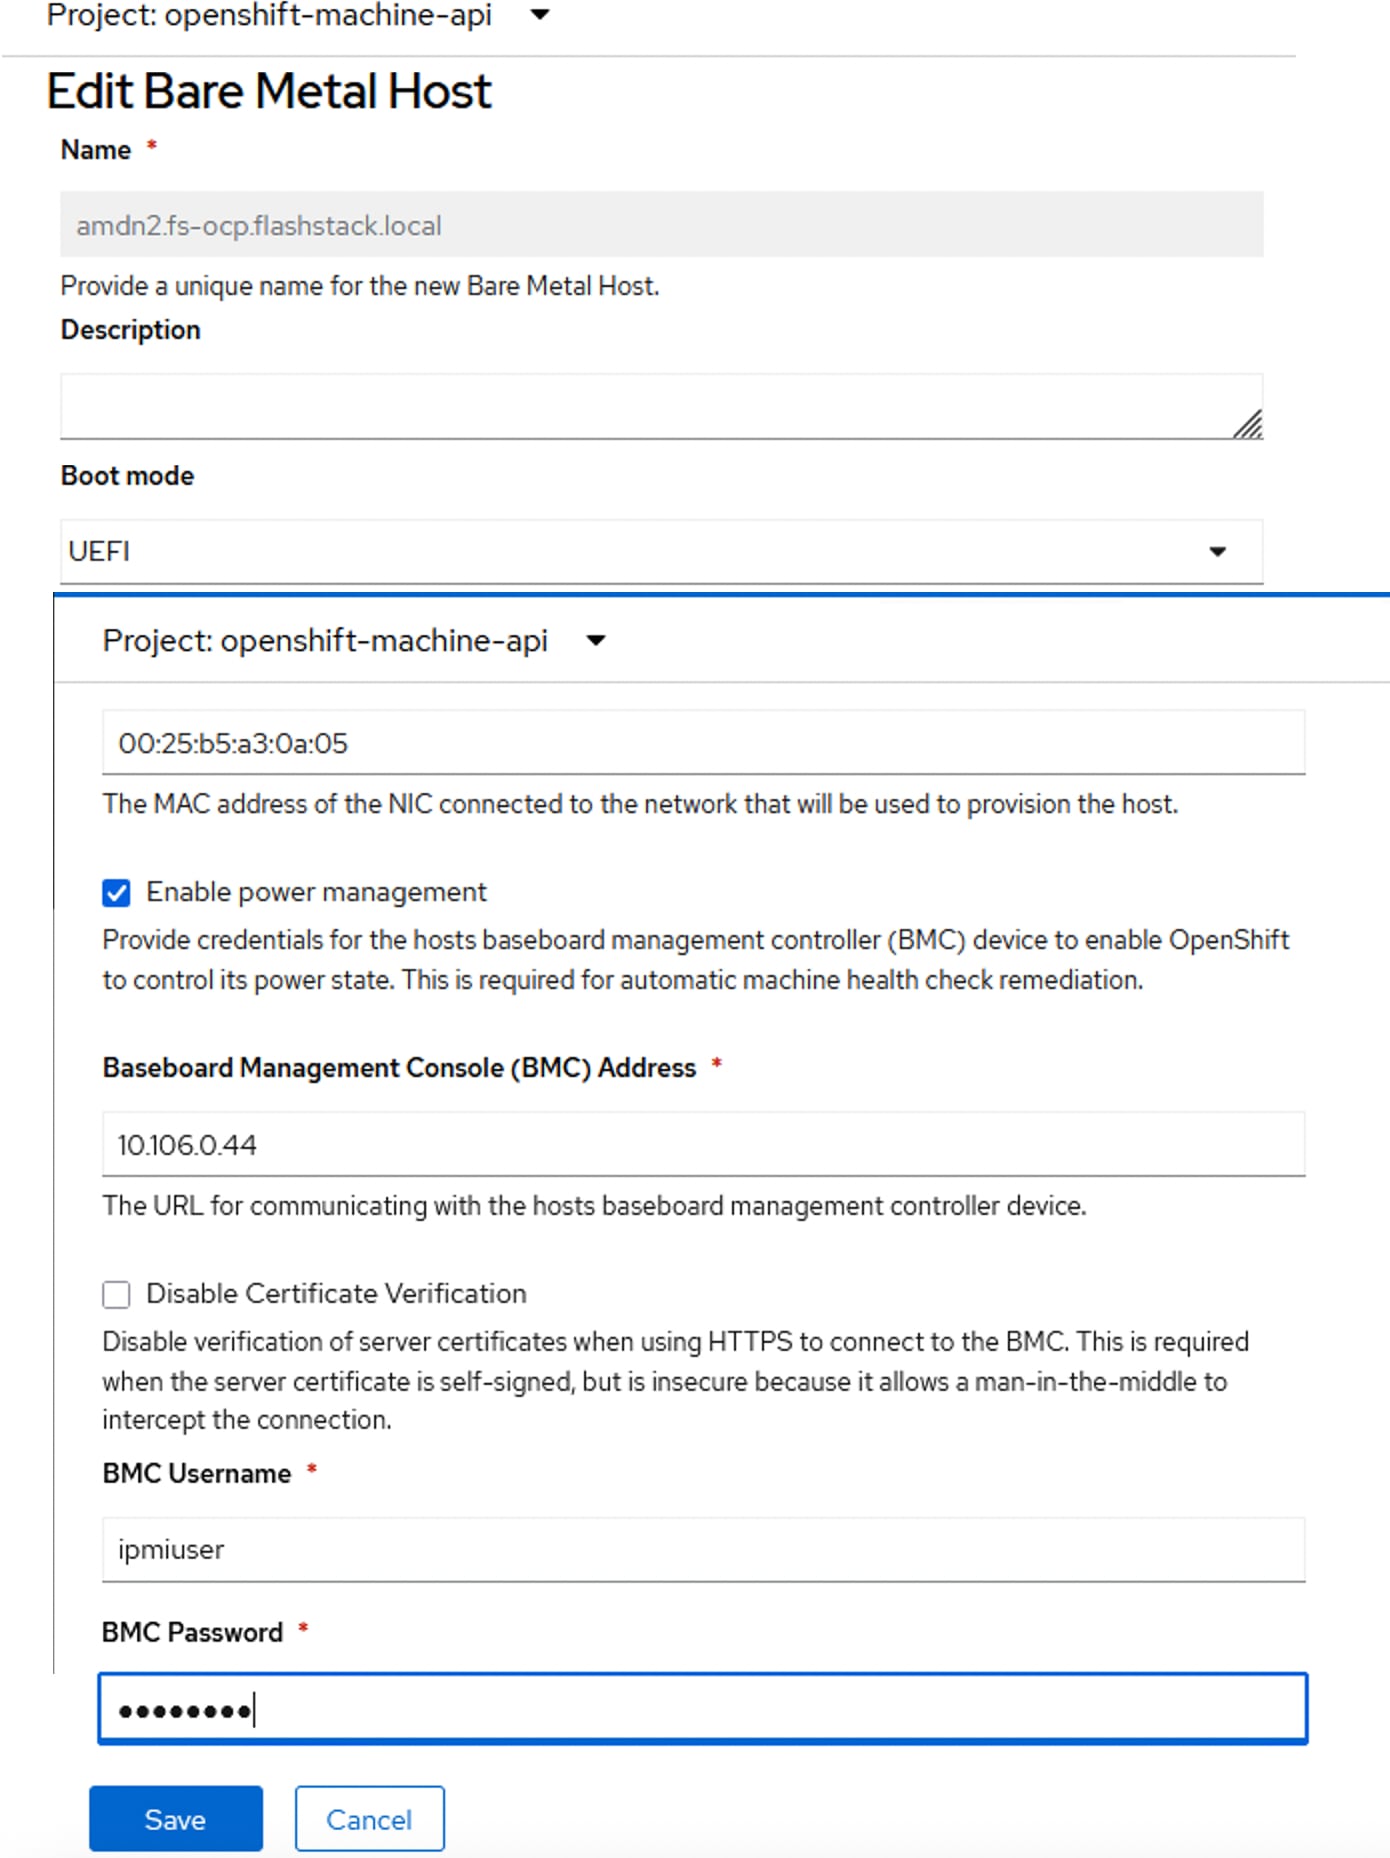Click into the BMC Password field
The height and width of the screenshot is (1858, 1390).
click(x=702, y=1708)
